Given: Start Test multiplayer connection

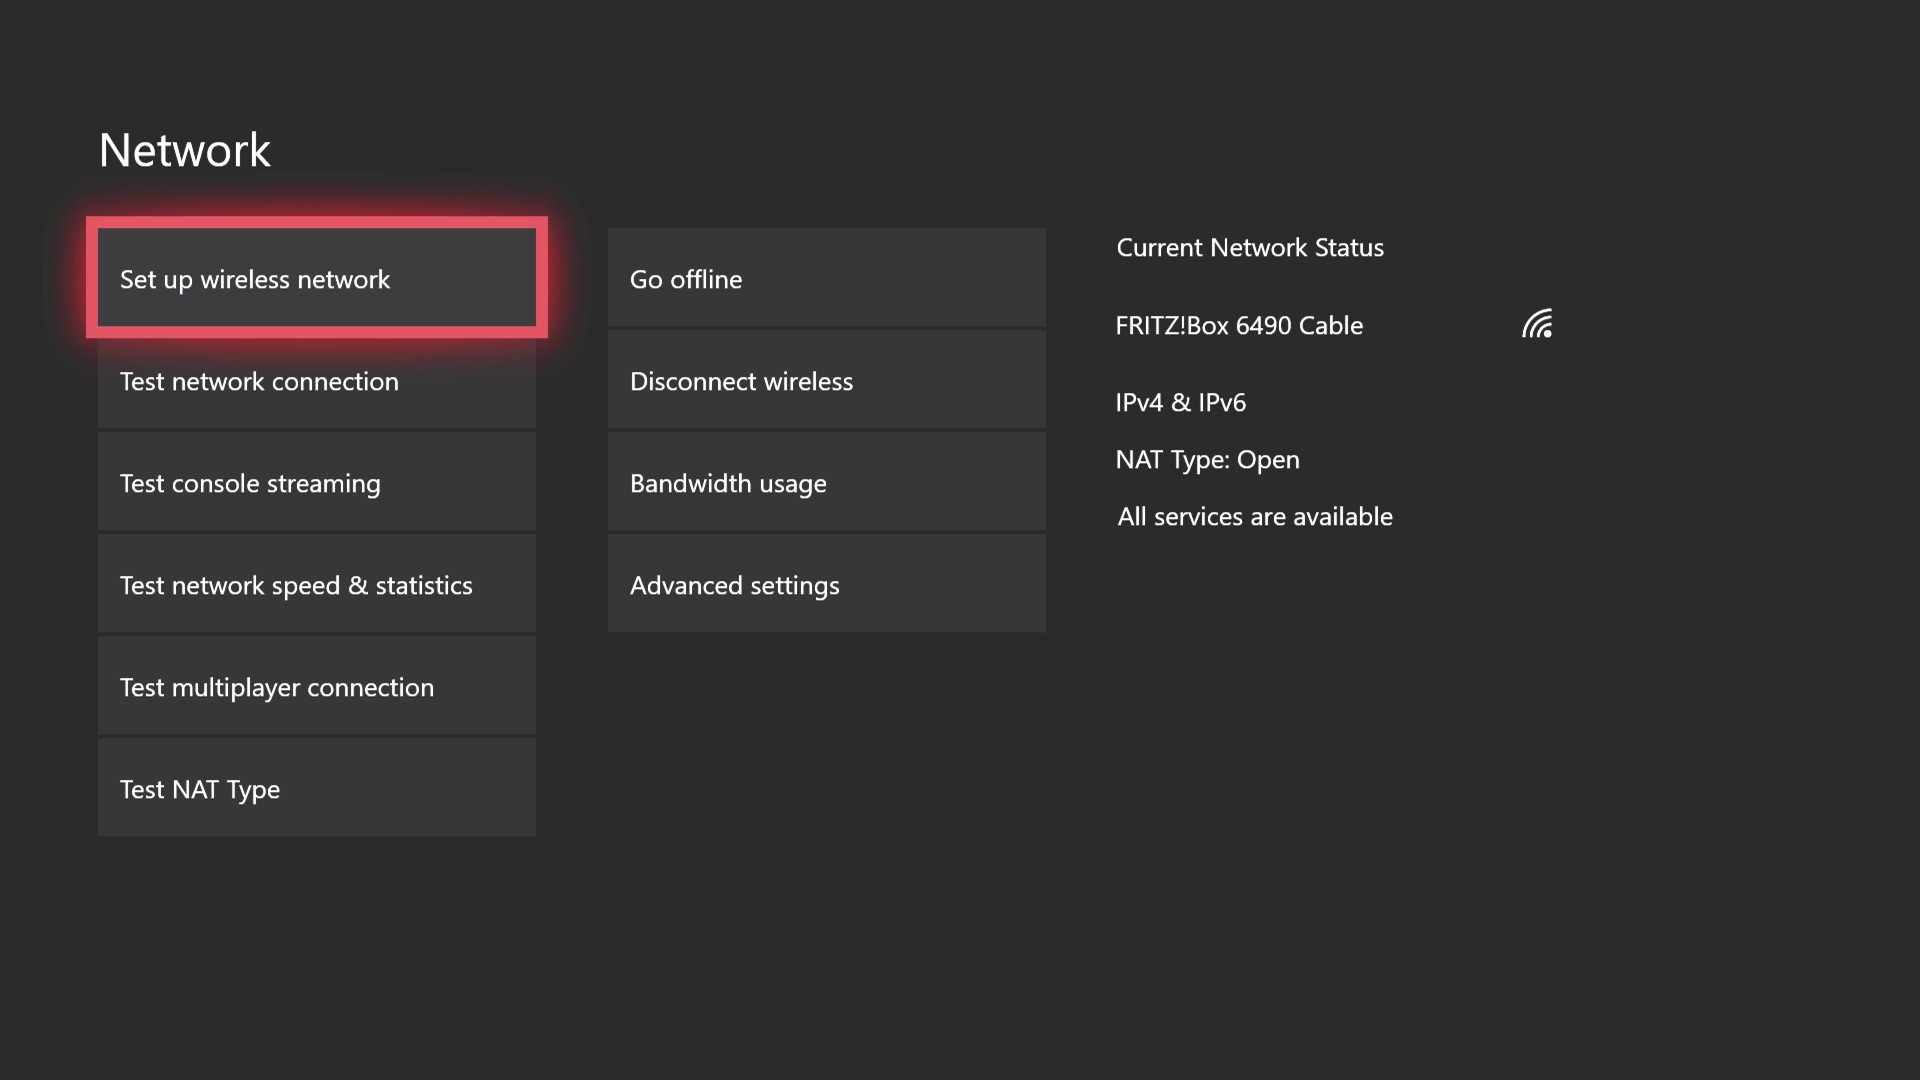Looking at the screenshot, I should click(x=316, y=687).
